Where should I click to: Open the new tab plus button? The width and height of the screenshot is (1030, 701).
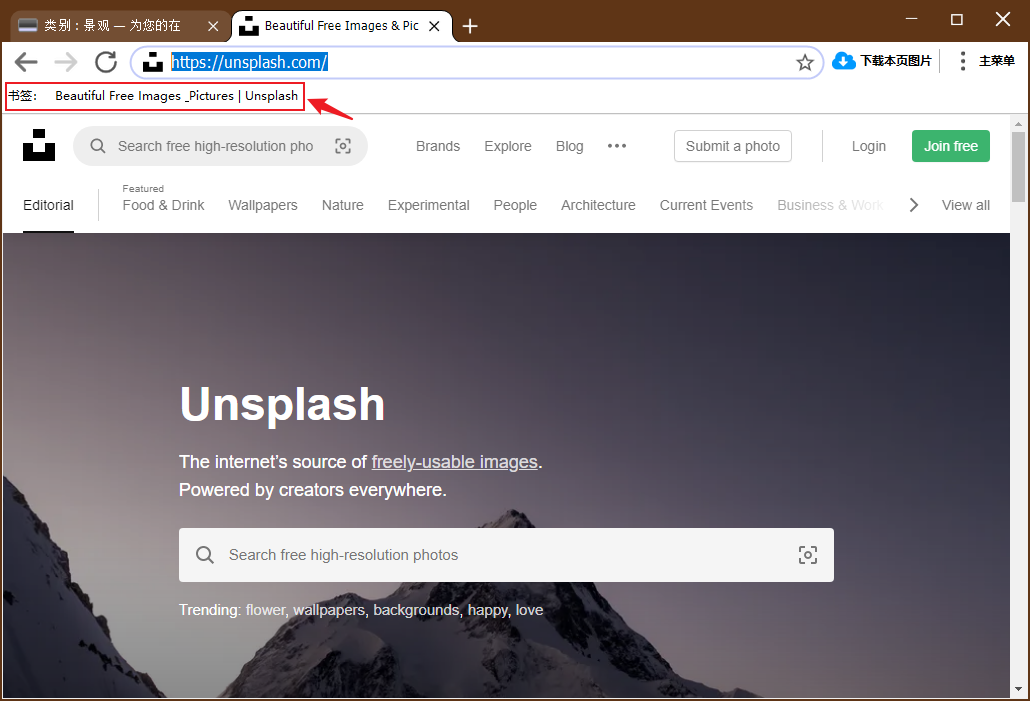click(x=470, y=26)
